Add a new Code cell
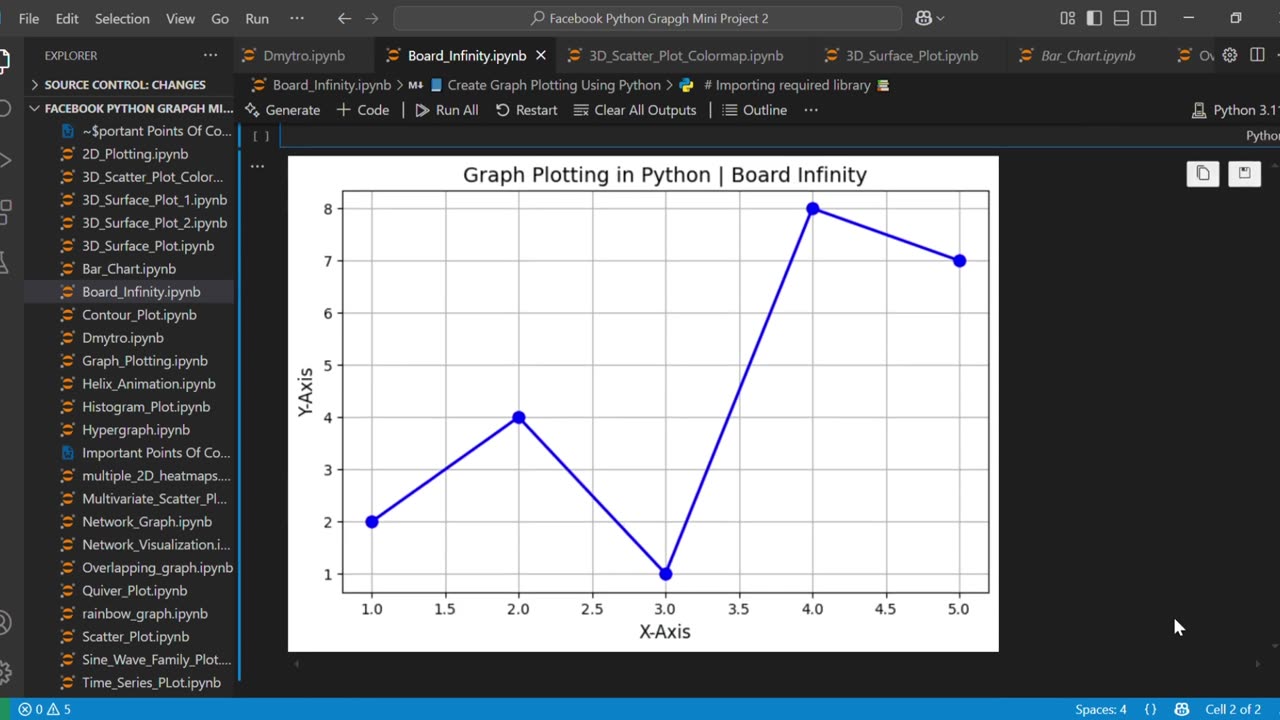Viewport: 1280px width, 720px height. 363,110
